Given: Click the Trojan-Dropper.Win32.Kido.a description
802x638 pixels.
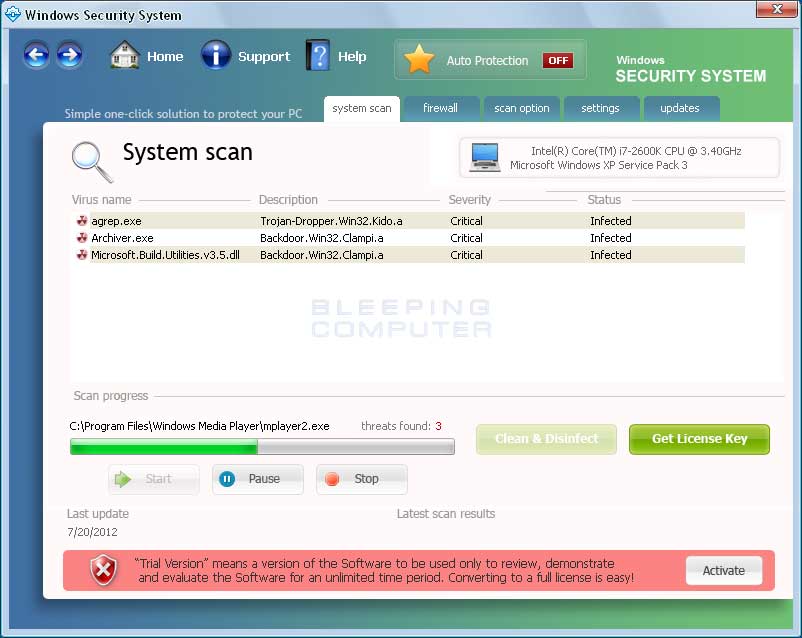Looking at the screenshot, I should pyautogui.click(x=331, y=221).
